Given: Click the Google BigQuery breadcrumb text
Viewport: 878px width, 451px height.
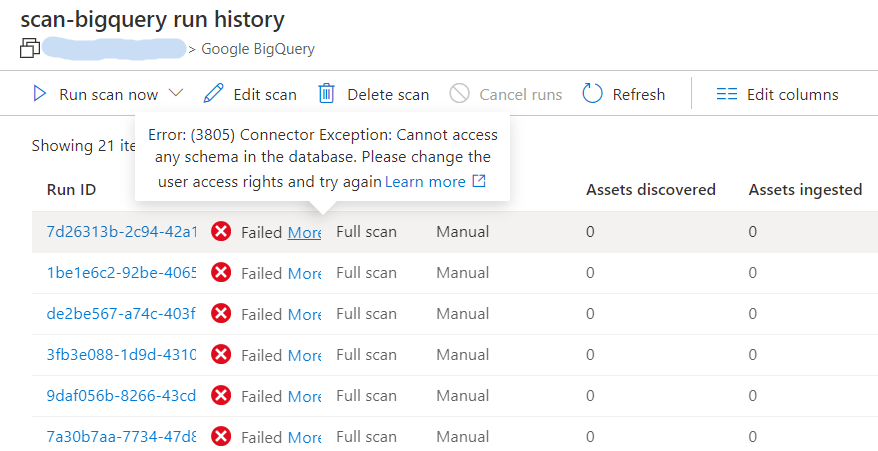Looking at the screenshot, I should click(x=258, y=48).
